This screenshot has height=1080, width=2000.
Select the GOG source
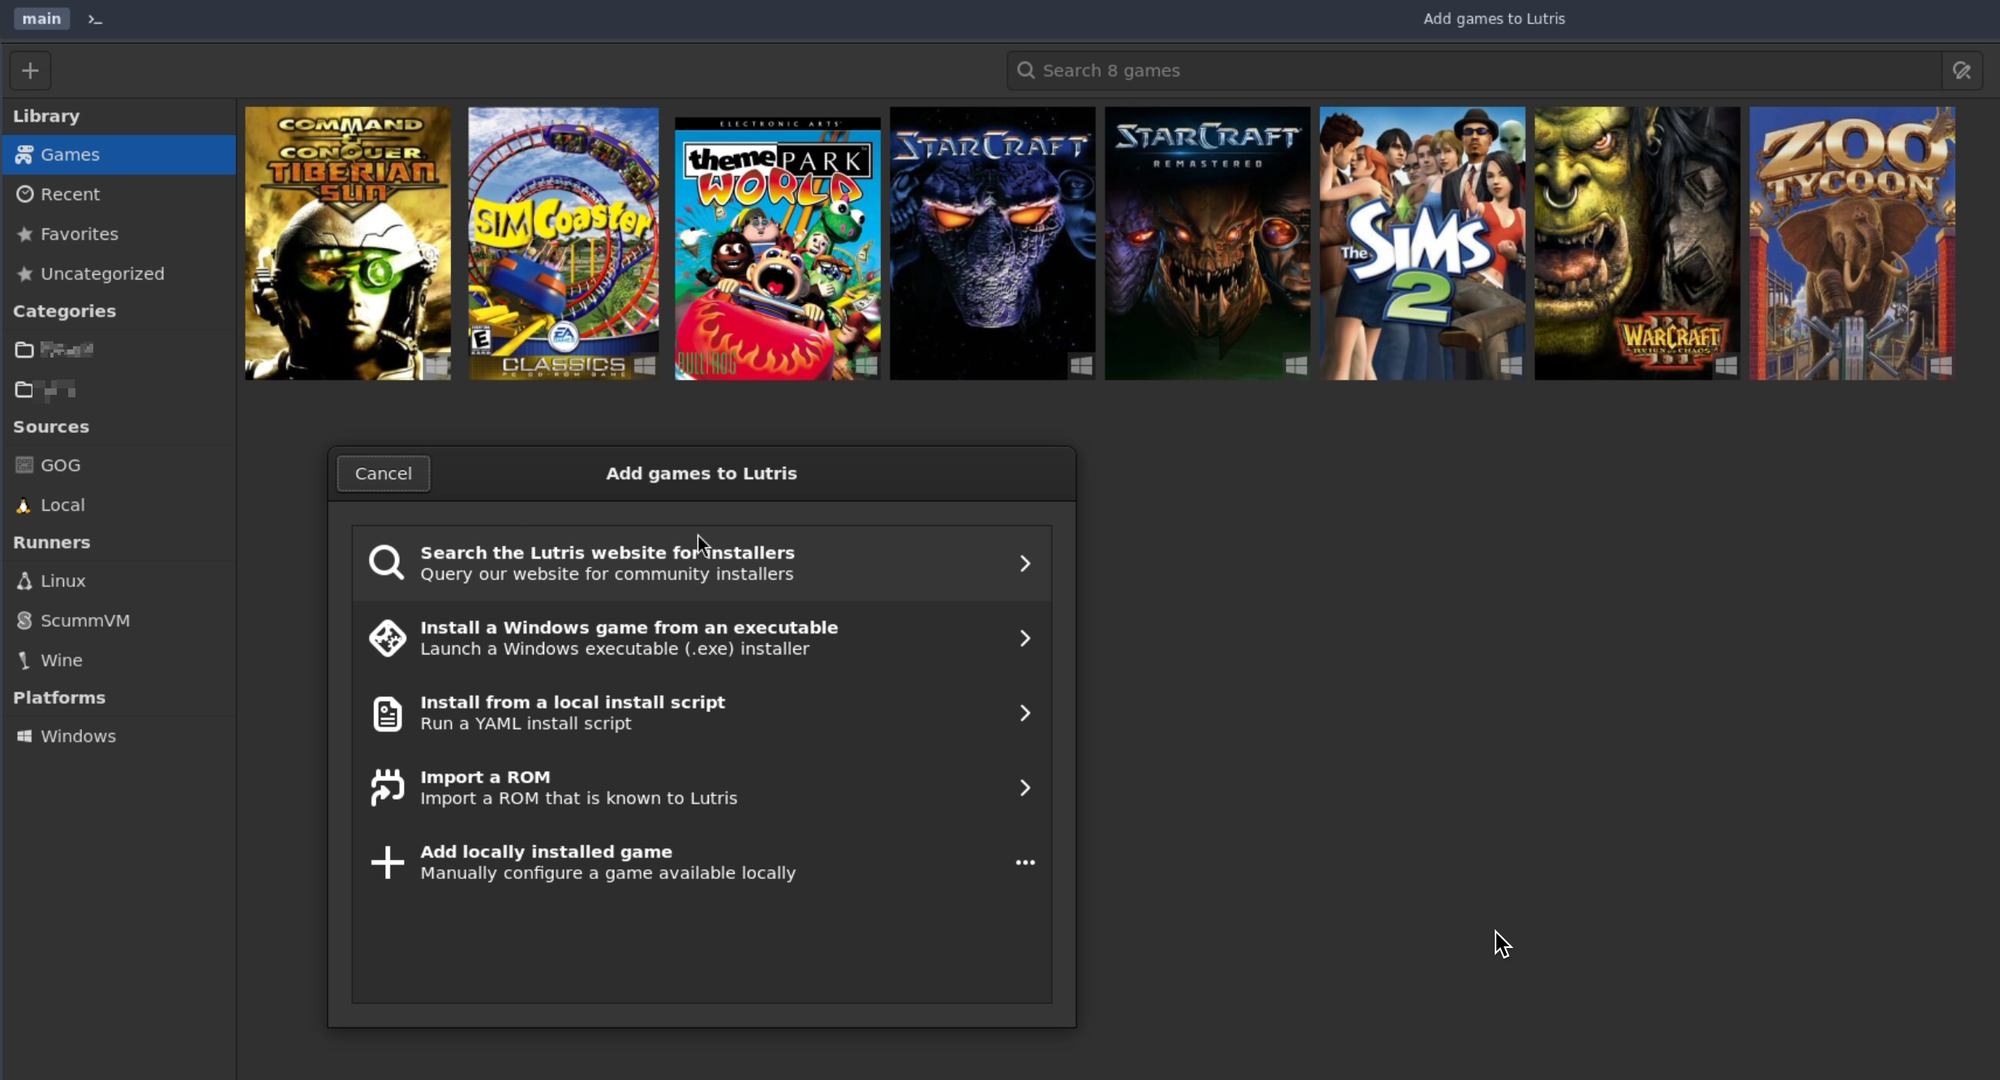click(118, 465)
